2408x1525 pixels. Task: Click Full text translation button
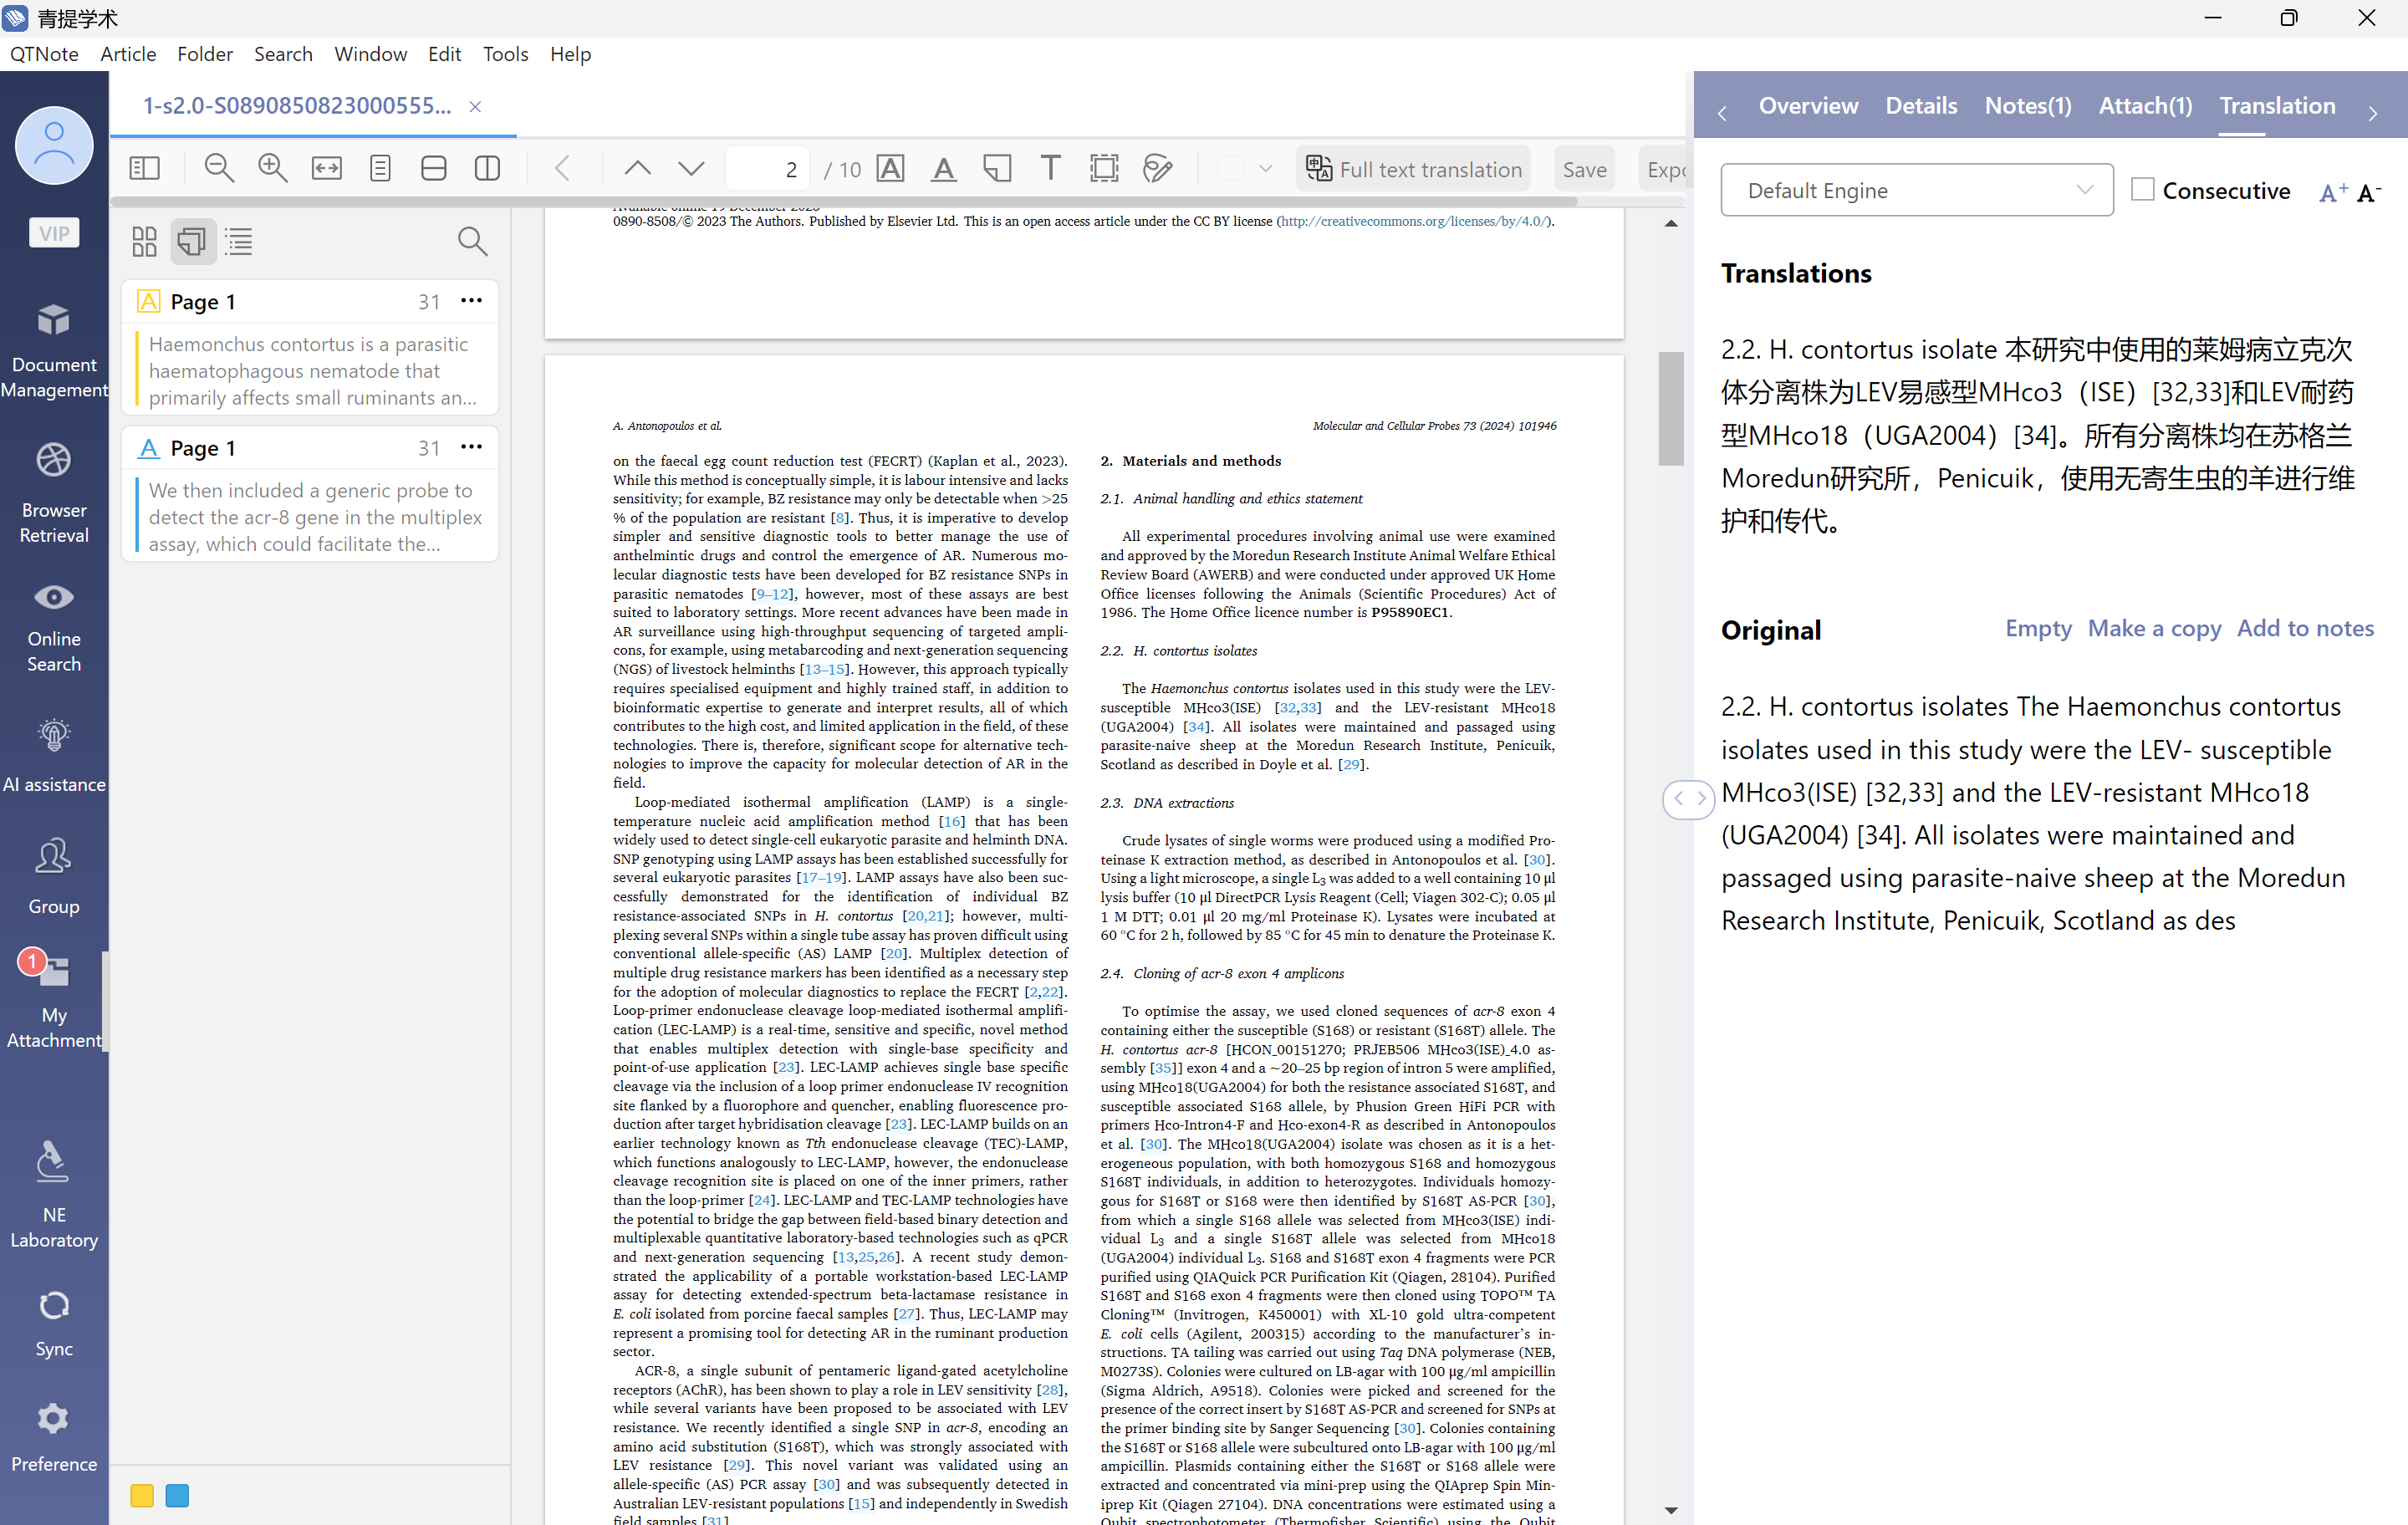(1414, 169)
